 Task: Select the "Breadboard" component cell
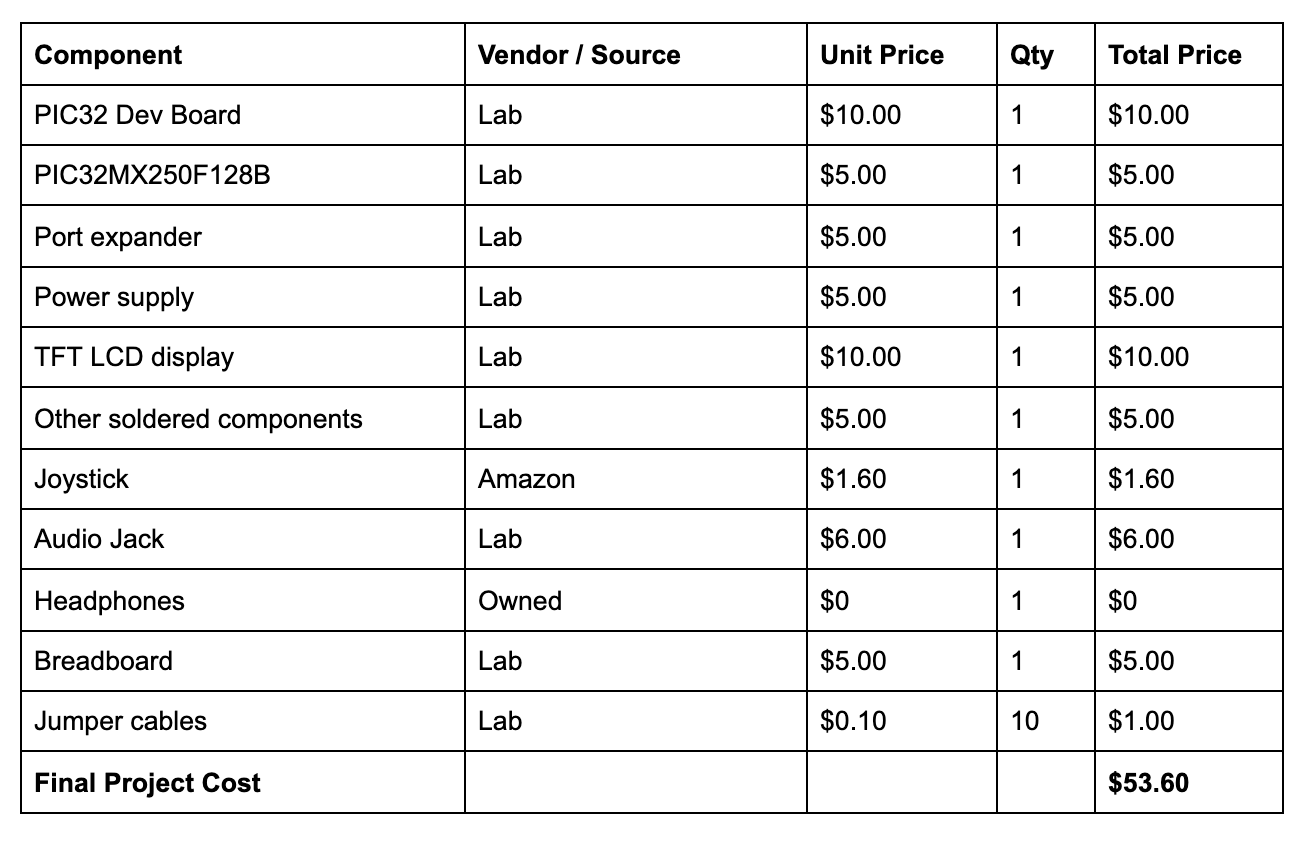[103, 661]
